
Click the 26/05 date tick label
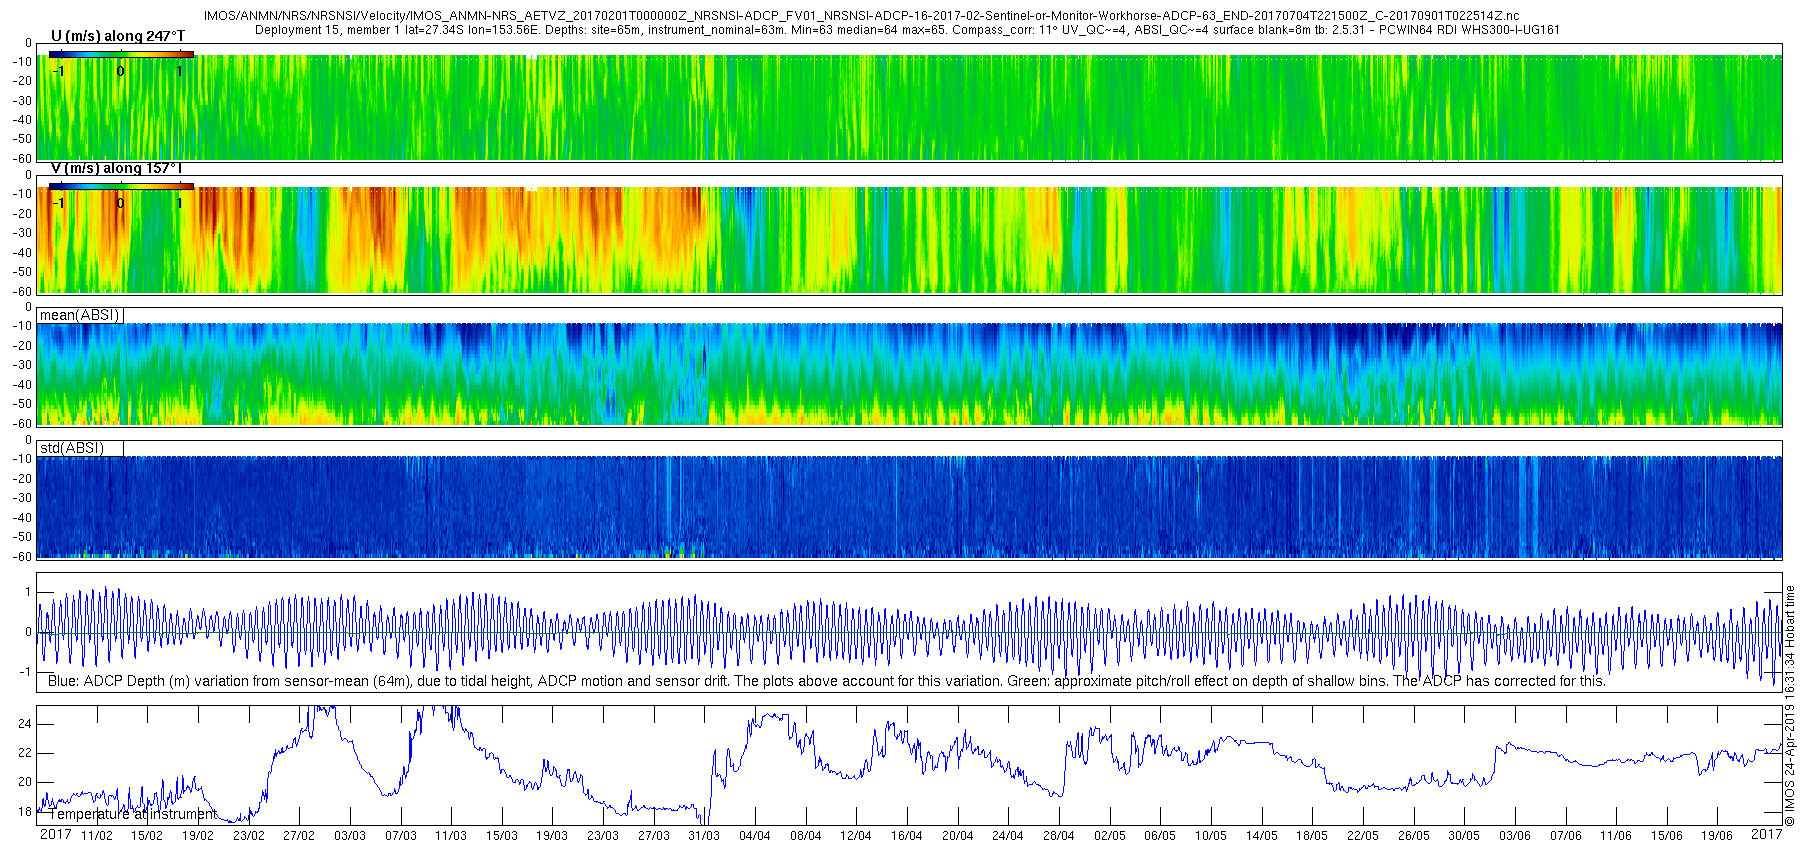1414,836
